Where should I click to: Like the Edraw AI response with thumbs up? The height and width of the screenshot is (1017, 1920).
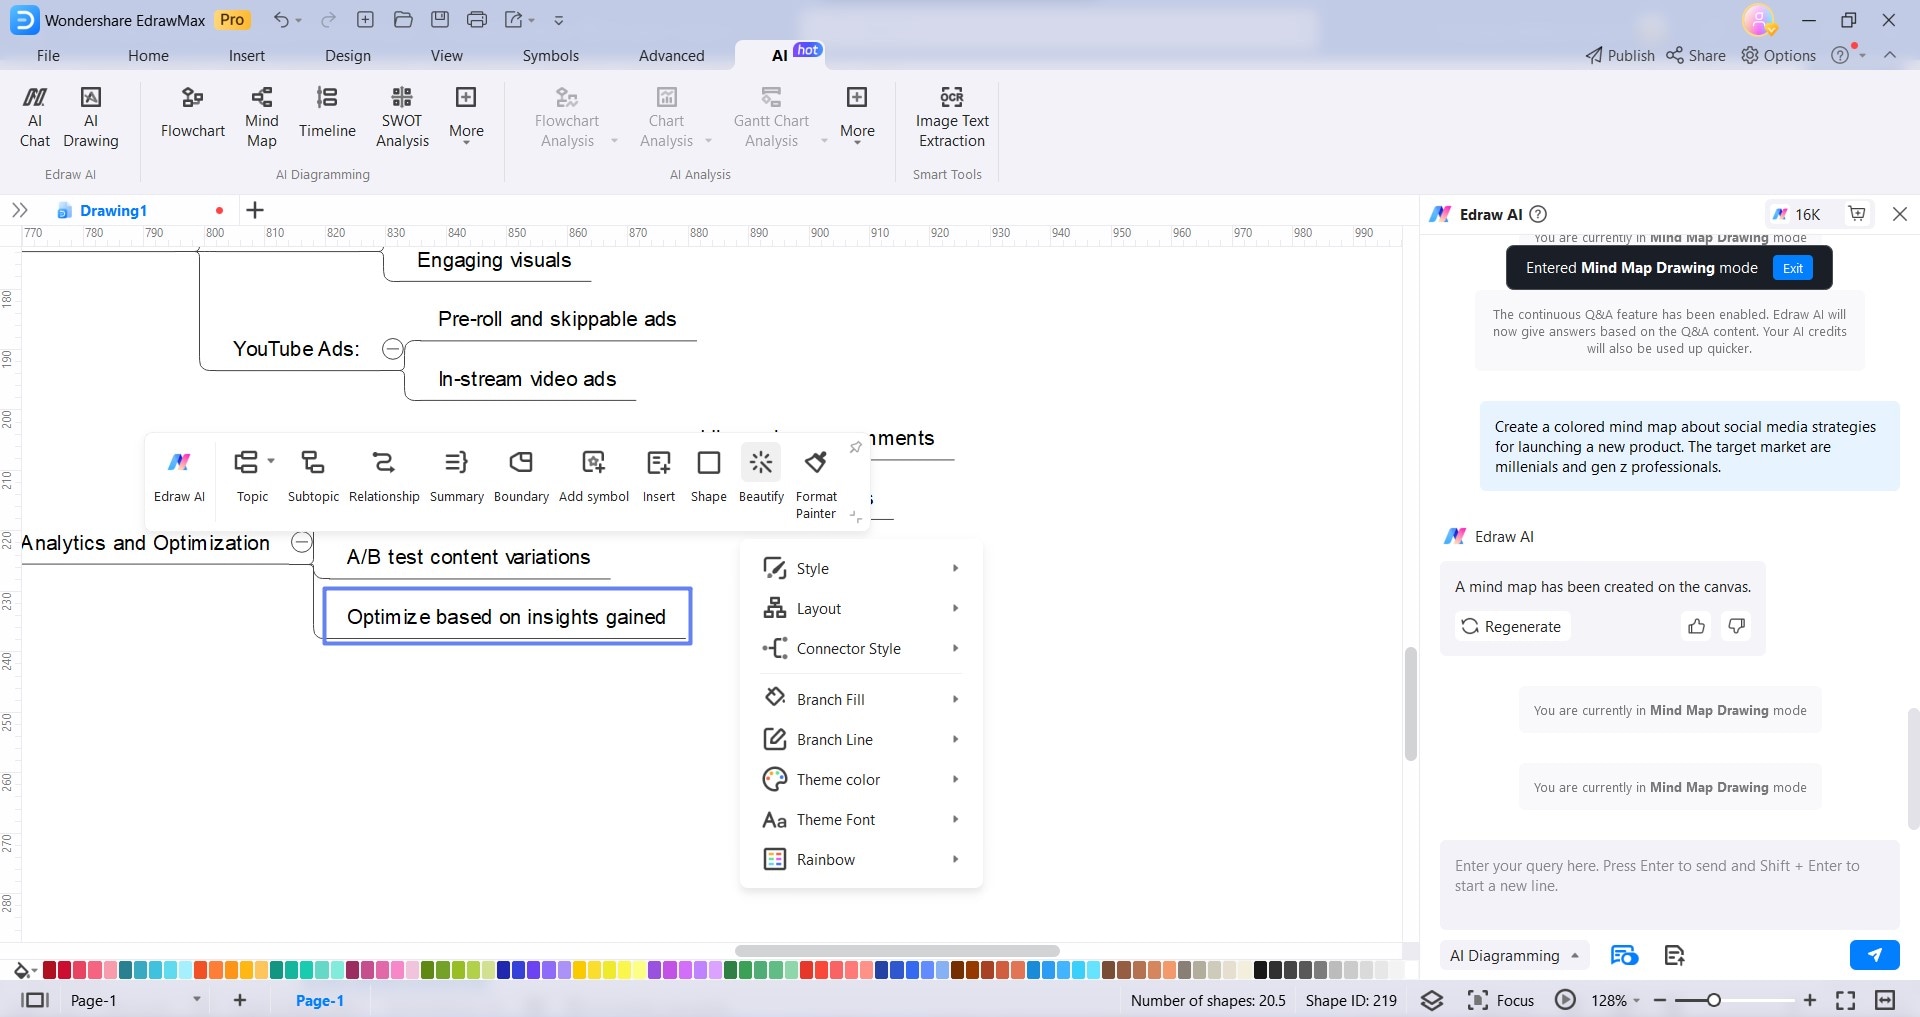1696,626
